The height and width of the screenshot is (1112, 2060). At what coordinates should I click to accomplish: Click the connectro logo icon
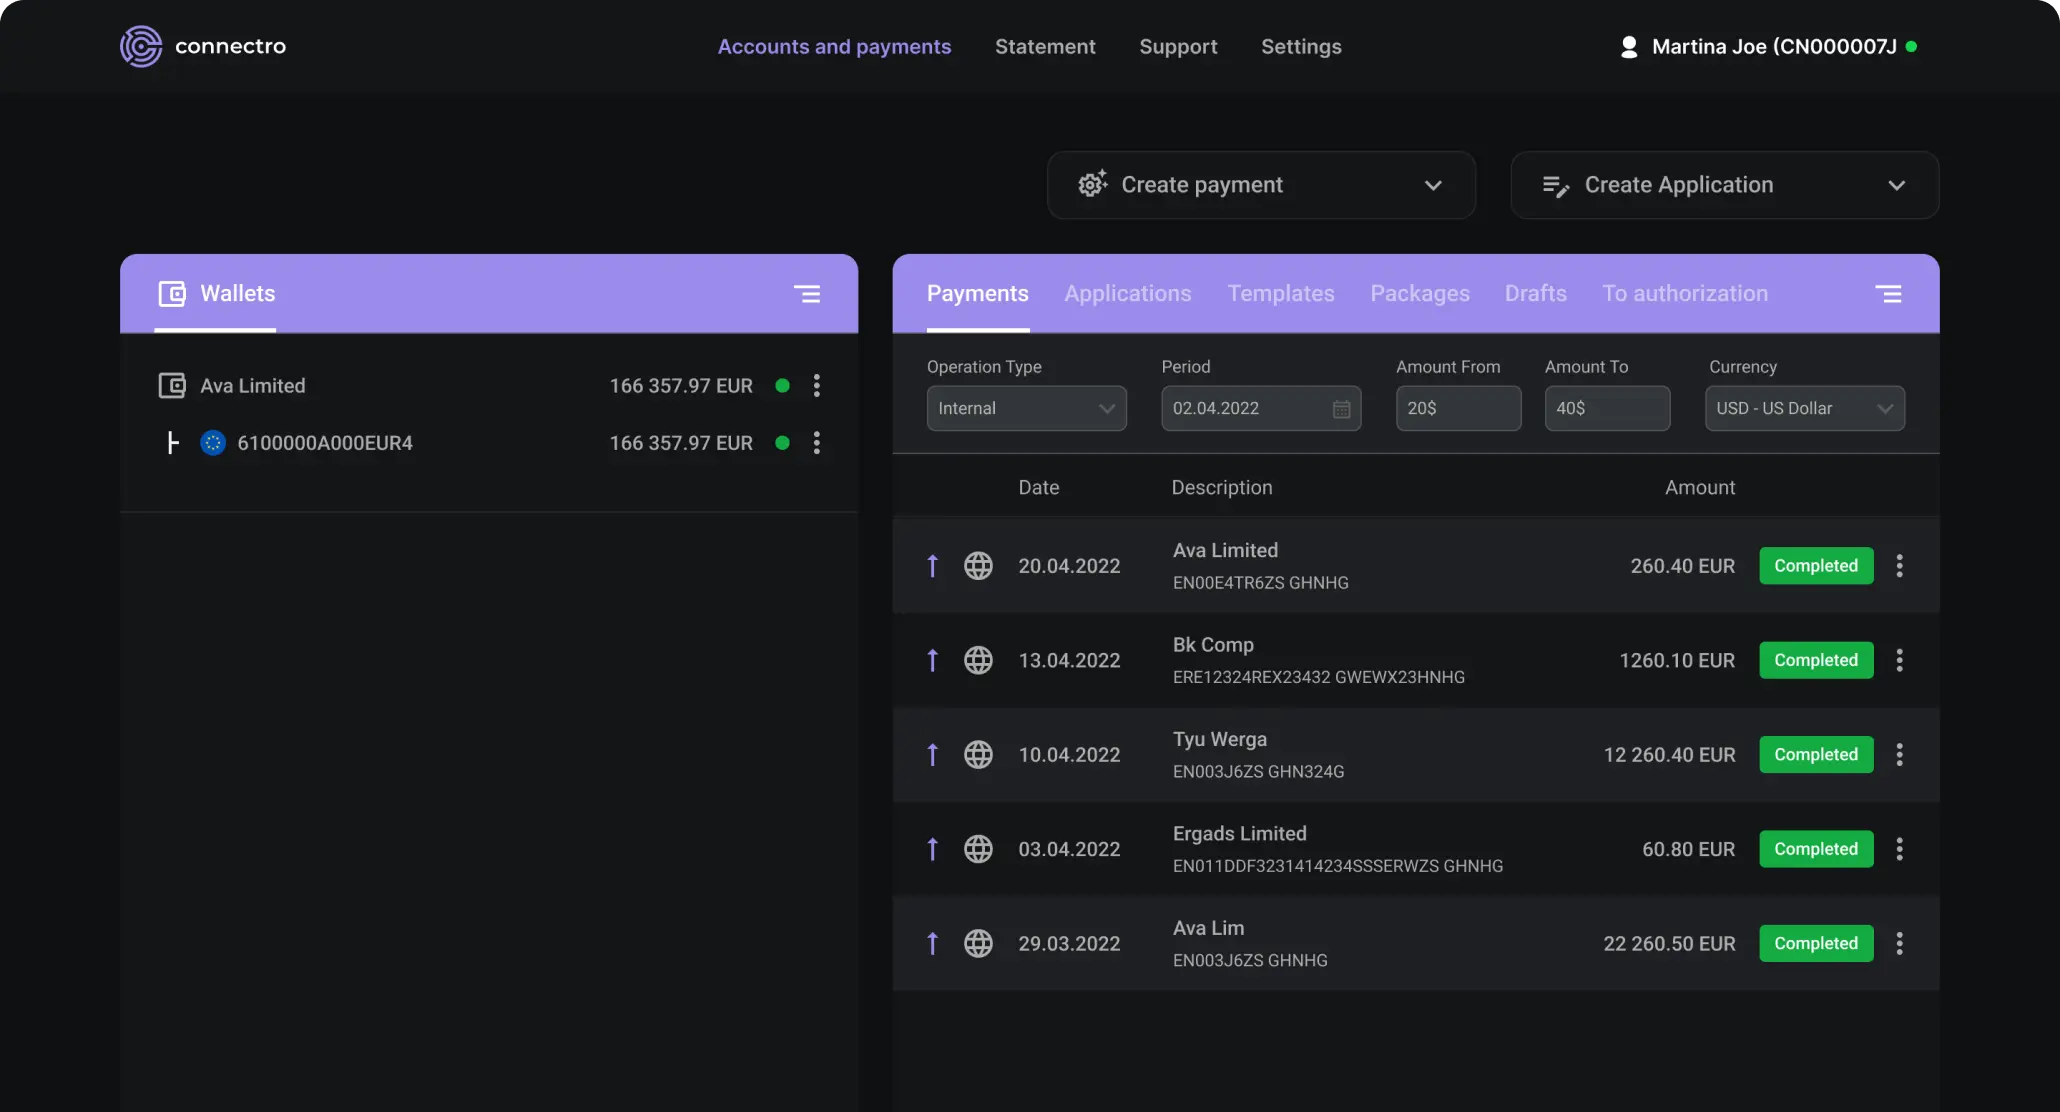141,46
